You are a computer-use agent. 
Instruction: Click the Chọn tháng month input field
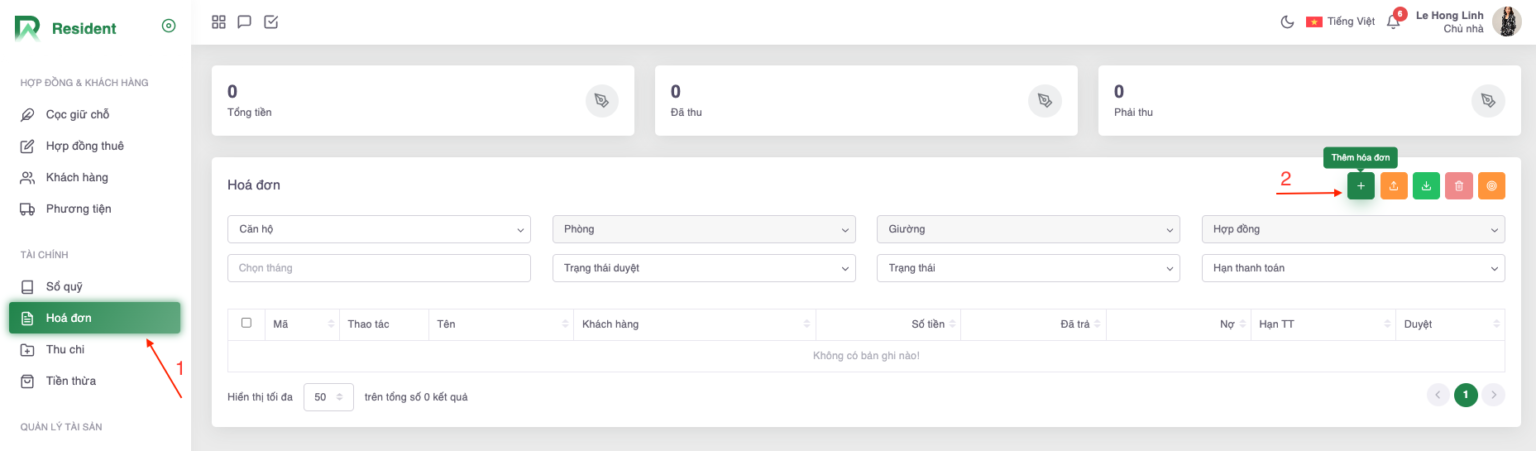[x=379, y=268]
